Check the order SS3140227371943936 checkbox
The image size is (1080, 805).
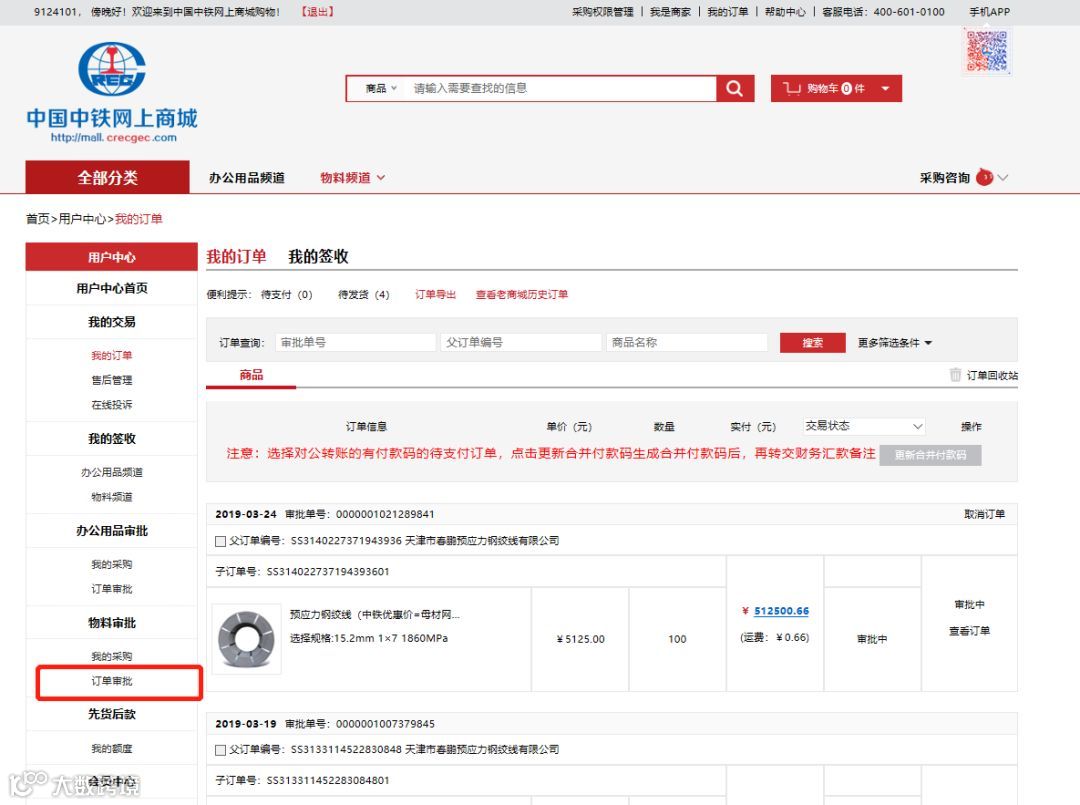coord(220,541)
